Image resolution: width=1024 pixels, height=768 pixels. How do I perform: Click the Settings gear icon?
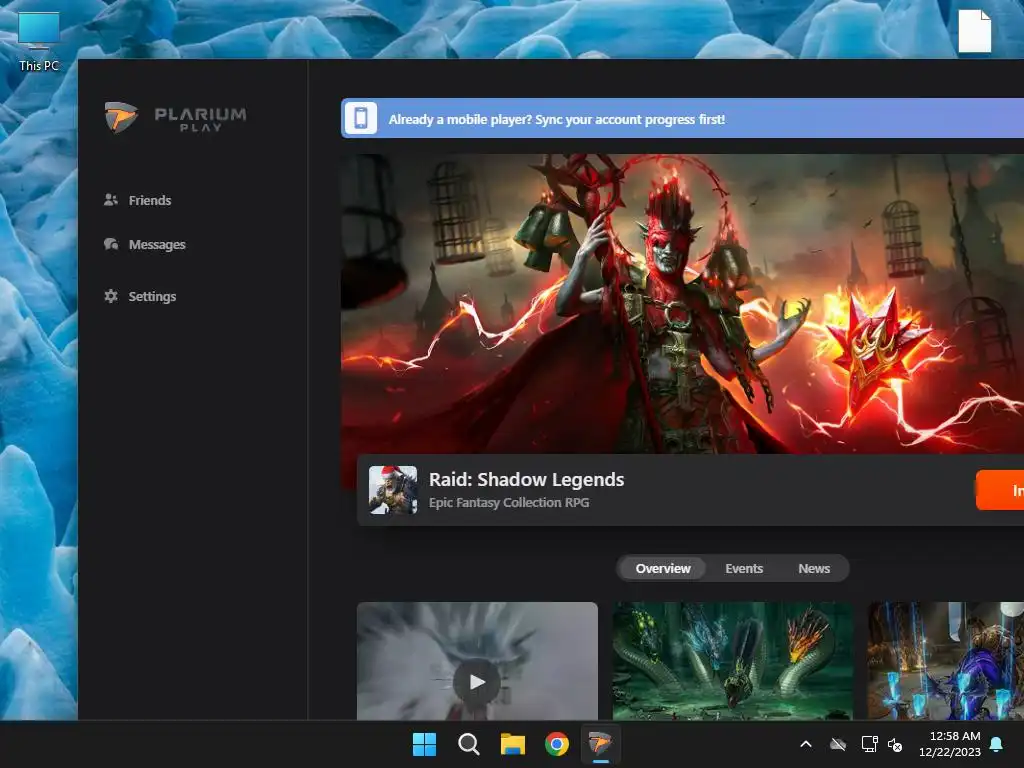click(x=111, y=296)
